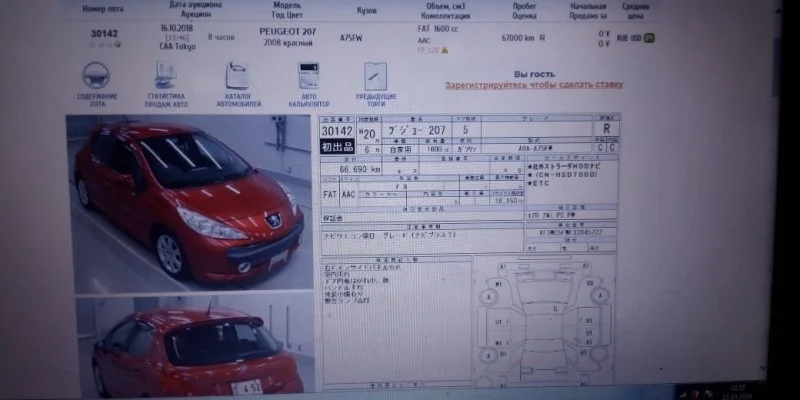The image size is (800, 400).
Task: Click the PEUGEOT 207 model name
Action: (288, 32)
